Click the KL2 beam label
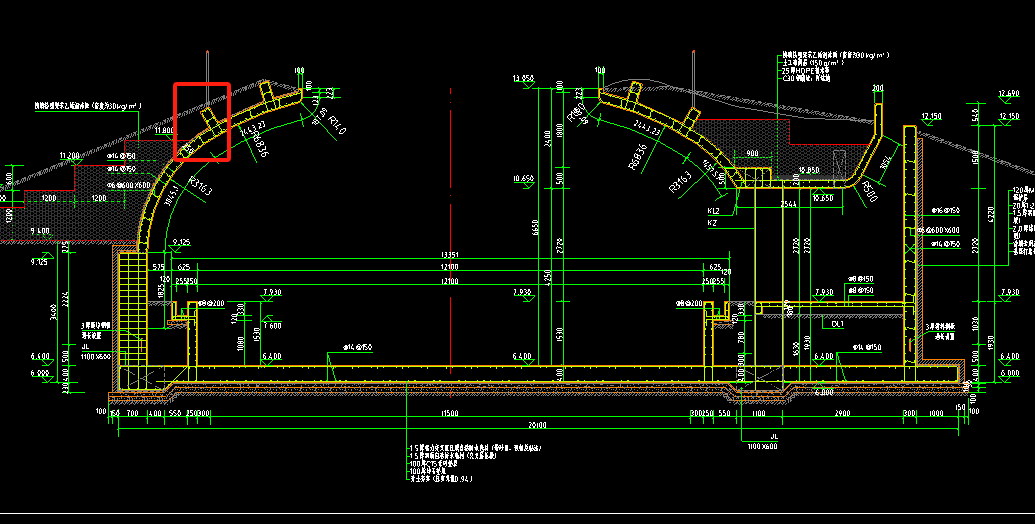The height and width of the screenshot is (524, 1035). (713, 211)
